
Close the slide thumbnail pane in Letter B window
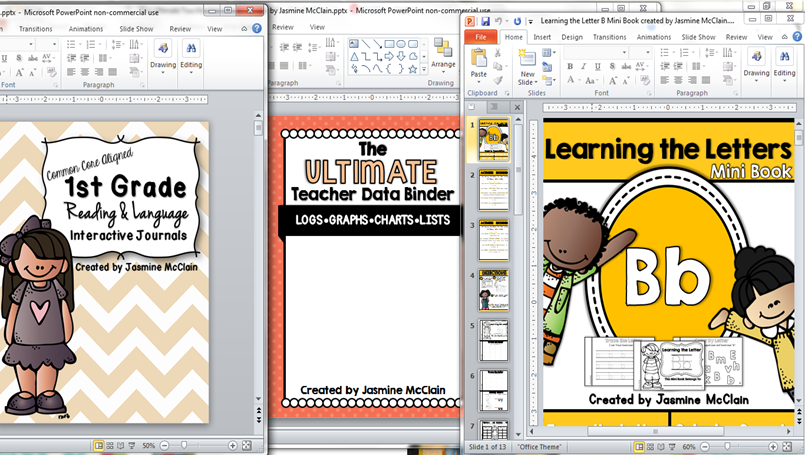tap(518, 107)
